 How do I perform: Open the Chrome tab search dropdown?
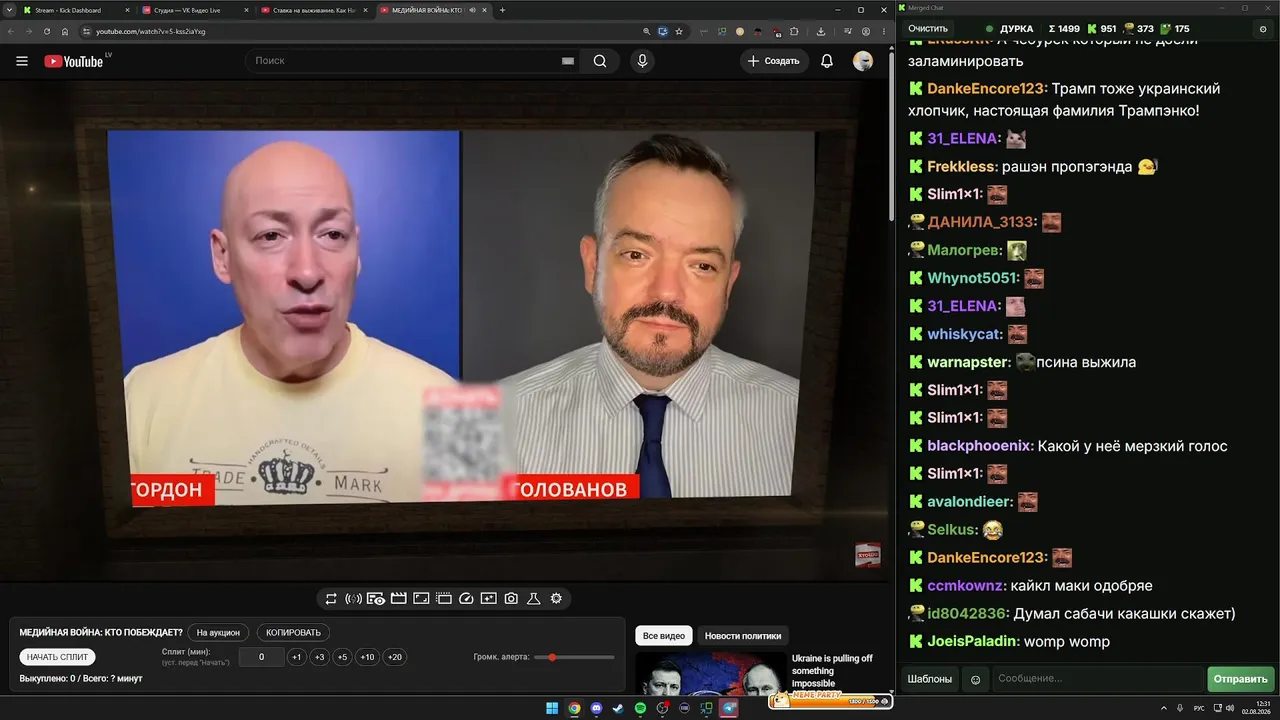[x=10, y=10]
